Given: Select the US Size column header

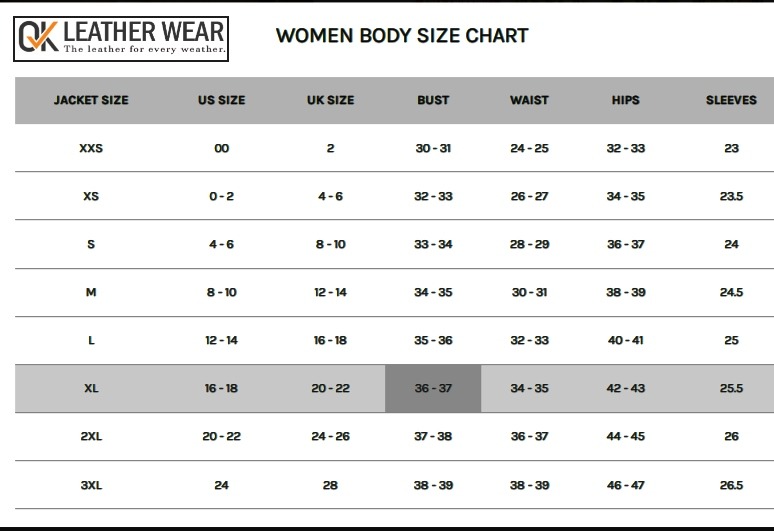Looking at the screenshot, I should click(x=221, y=100).
